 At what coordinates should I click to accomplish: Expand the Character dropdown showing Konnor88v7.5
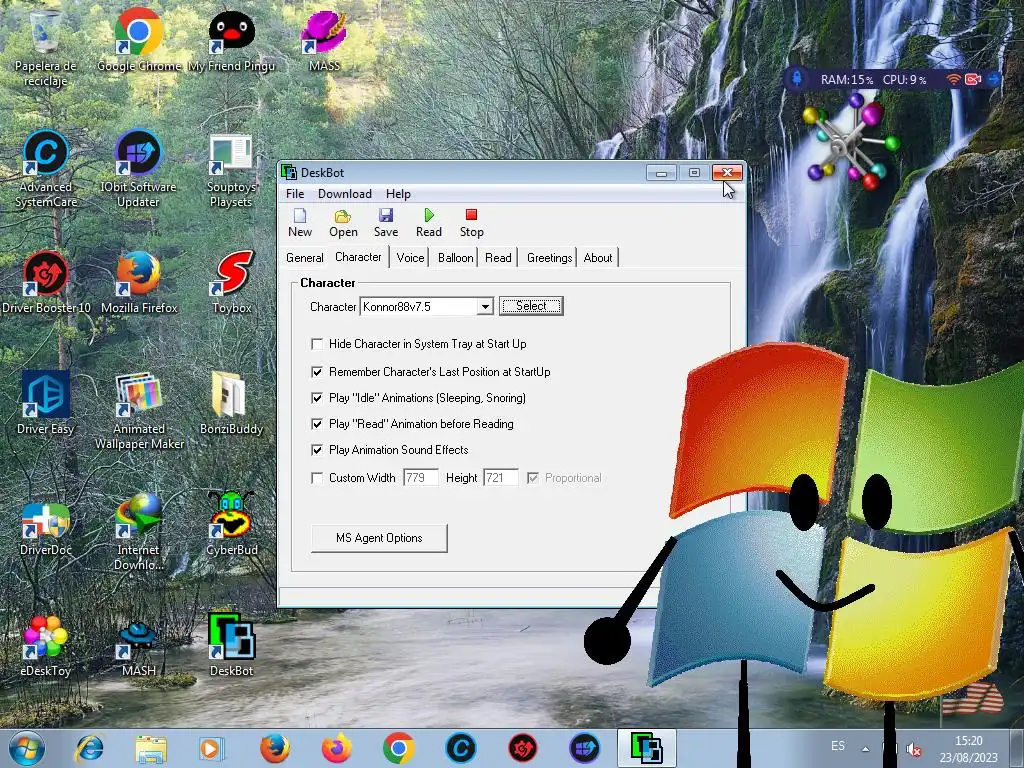coord(485,306)
